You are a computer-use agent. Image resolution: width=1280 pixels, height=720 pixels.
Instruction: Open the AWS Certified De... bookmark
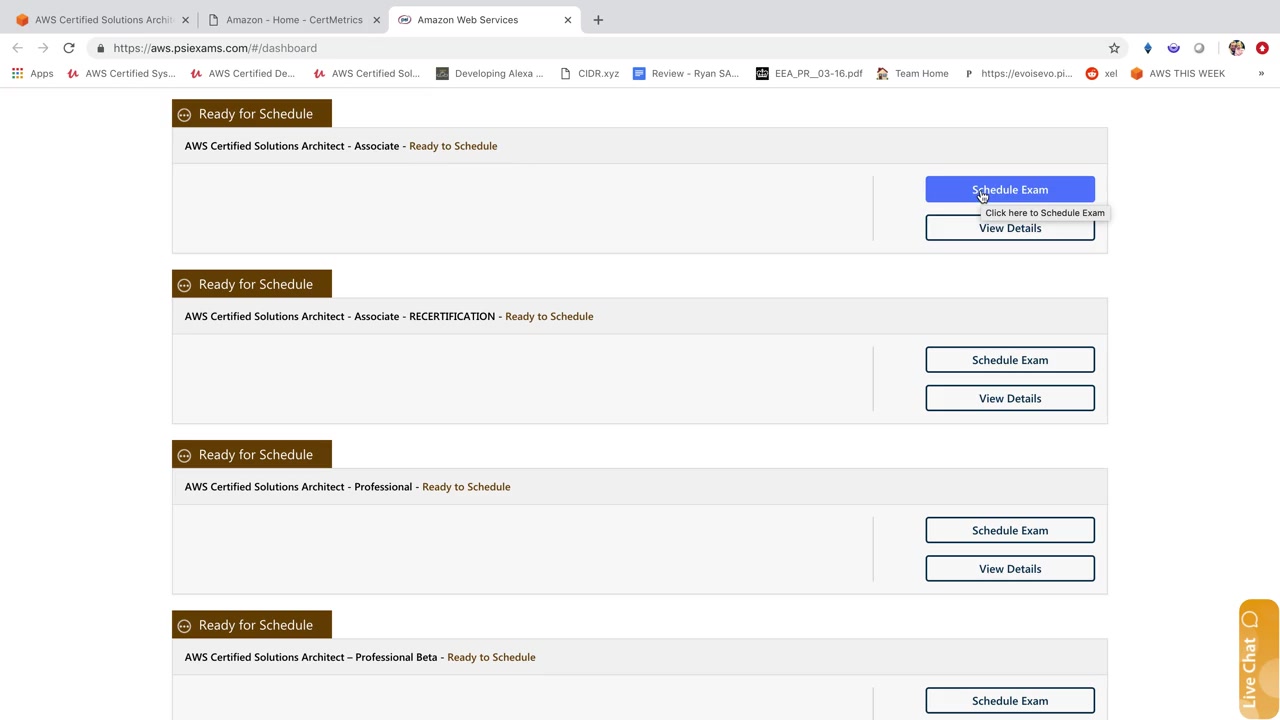coord(242,73)
